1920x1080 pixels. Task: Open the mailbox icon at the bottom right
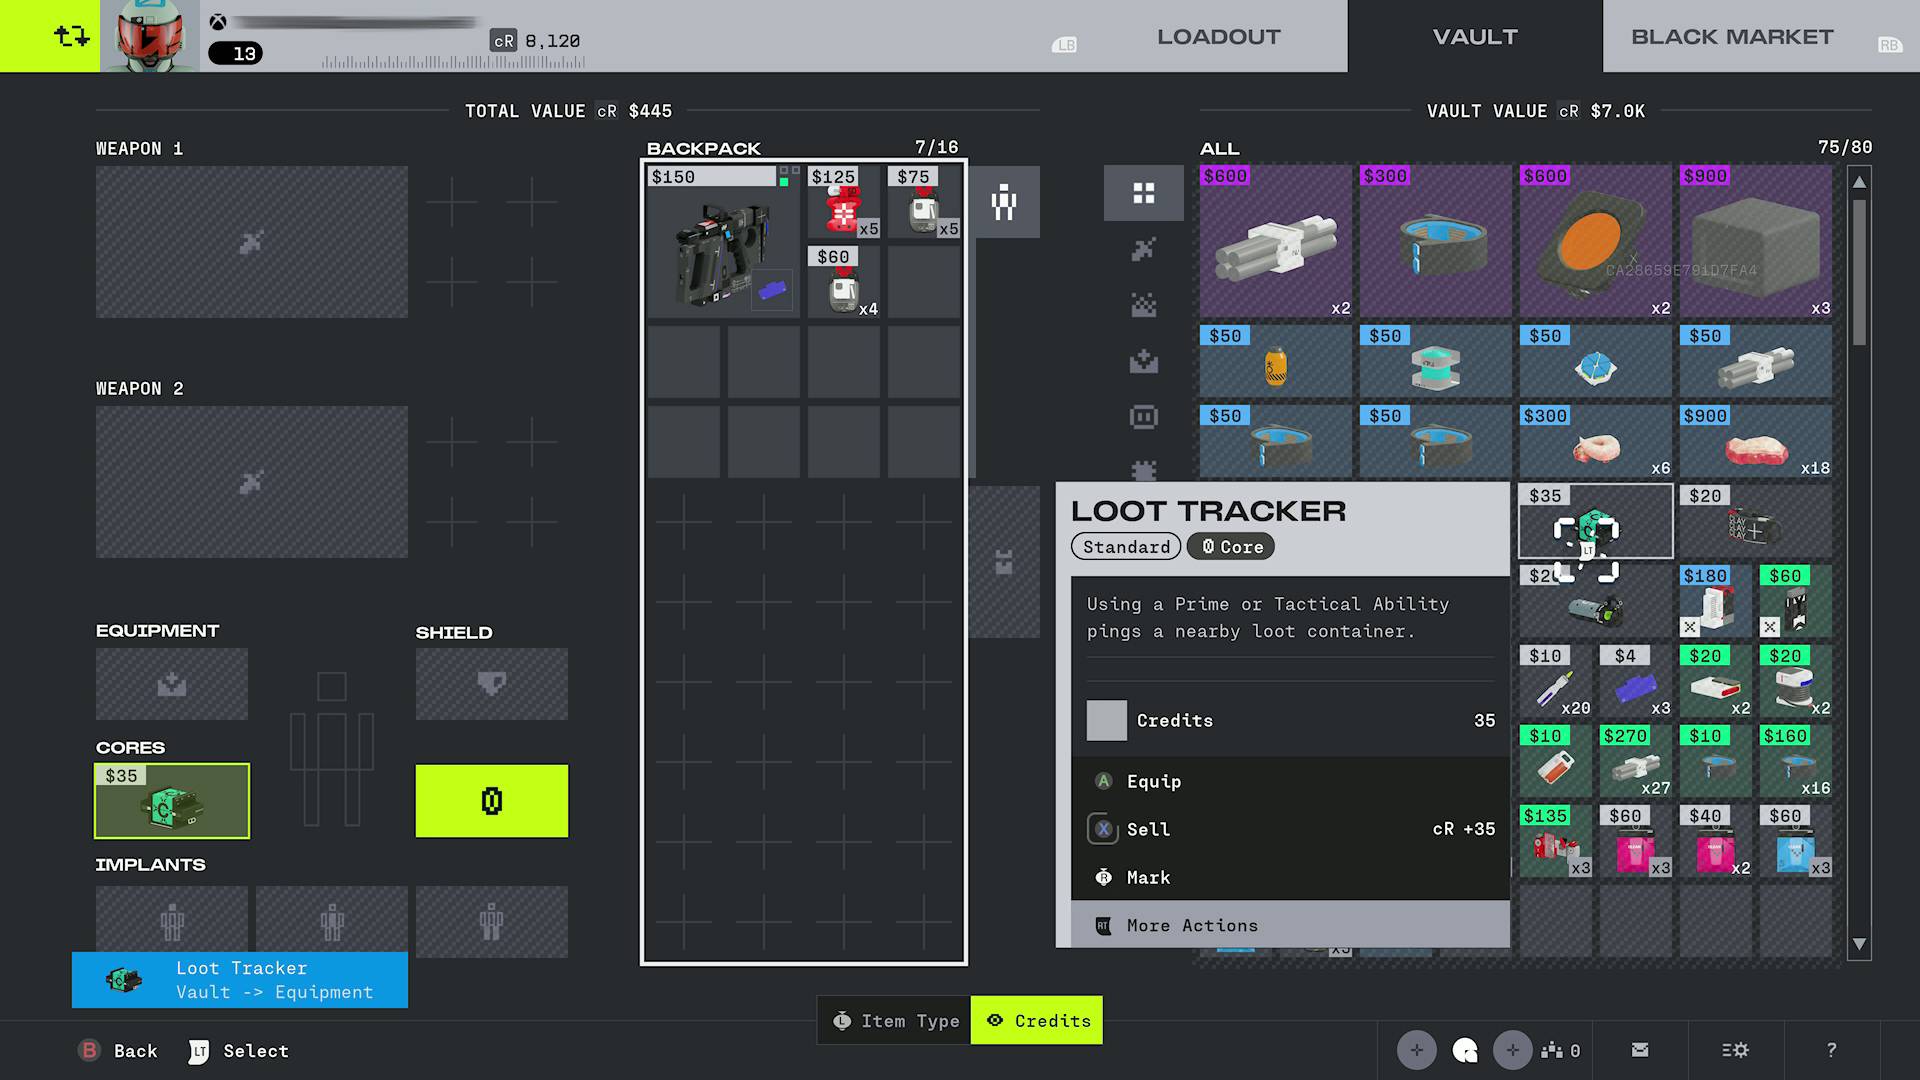tap(1639, 1050)
